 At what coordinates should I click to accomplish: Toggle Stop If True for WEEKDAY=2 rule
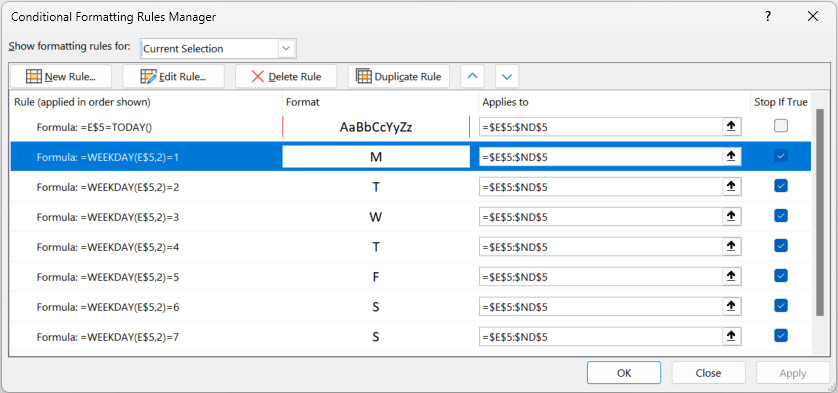coord(781,186)
